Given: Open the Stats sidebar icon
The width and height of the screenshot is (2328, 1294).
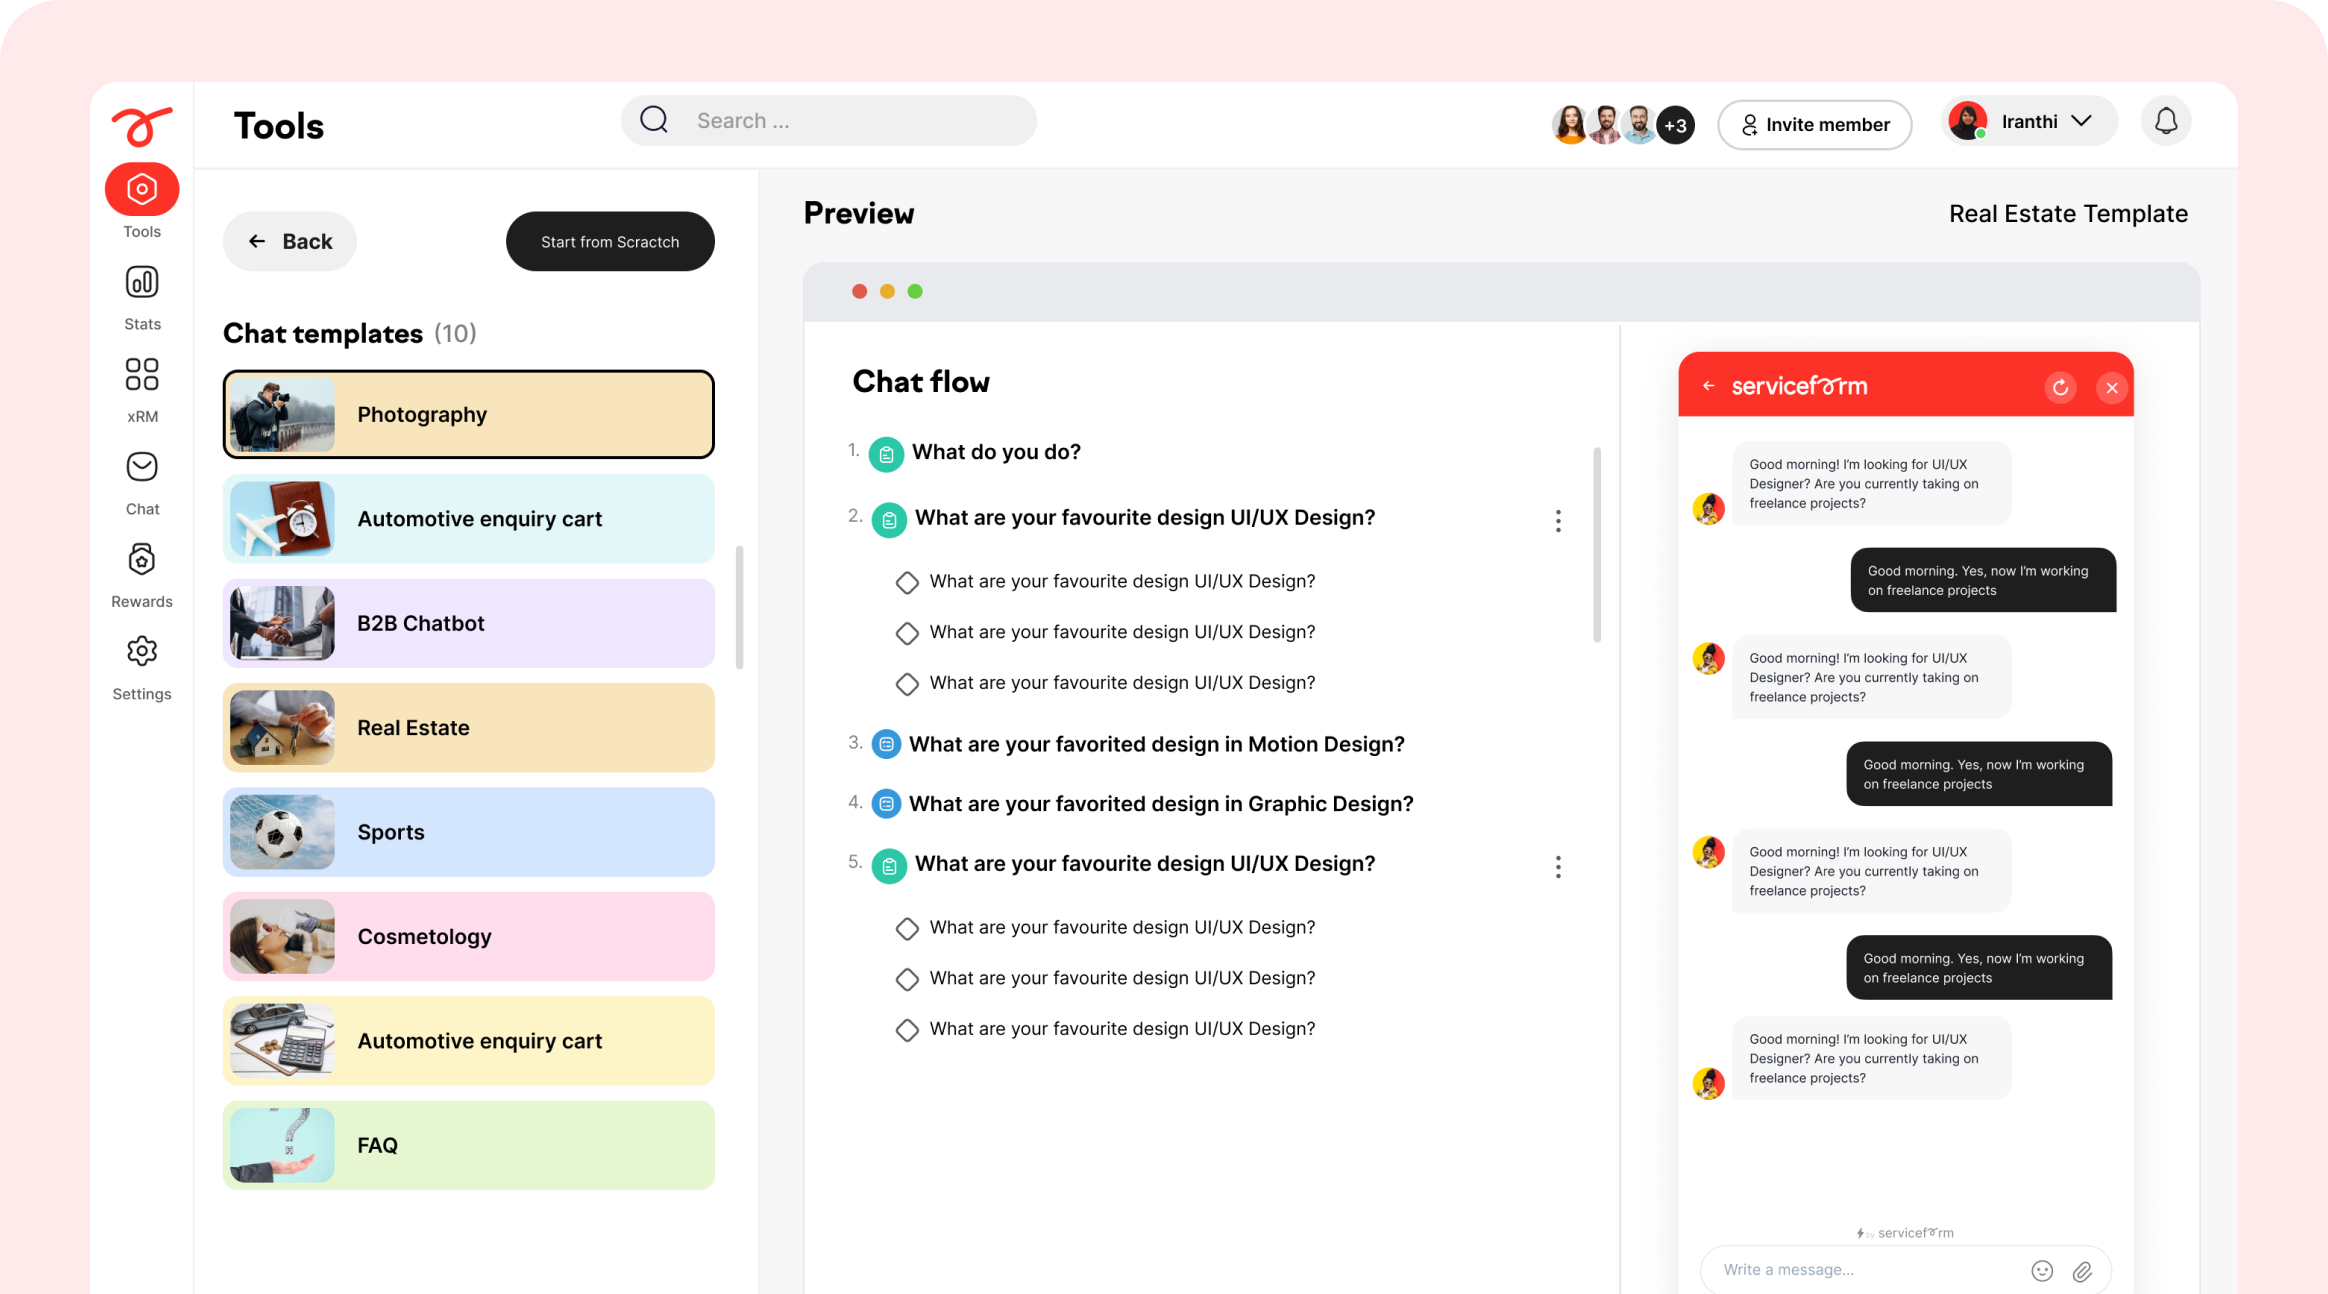Looking at the screenshot, I should 142,283.
